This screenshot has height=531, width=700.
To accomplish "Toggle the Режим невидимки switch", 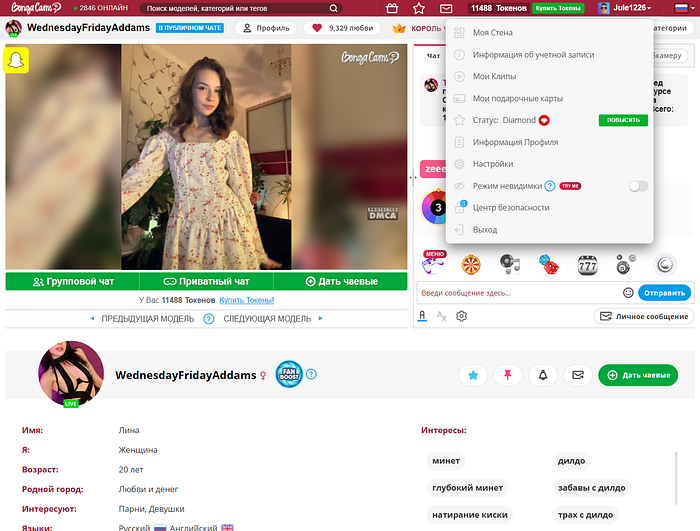I will click(638, 186).
